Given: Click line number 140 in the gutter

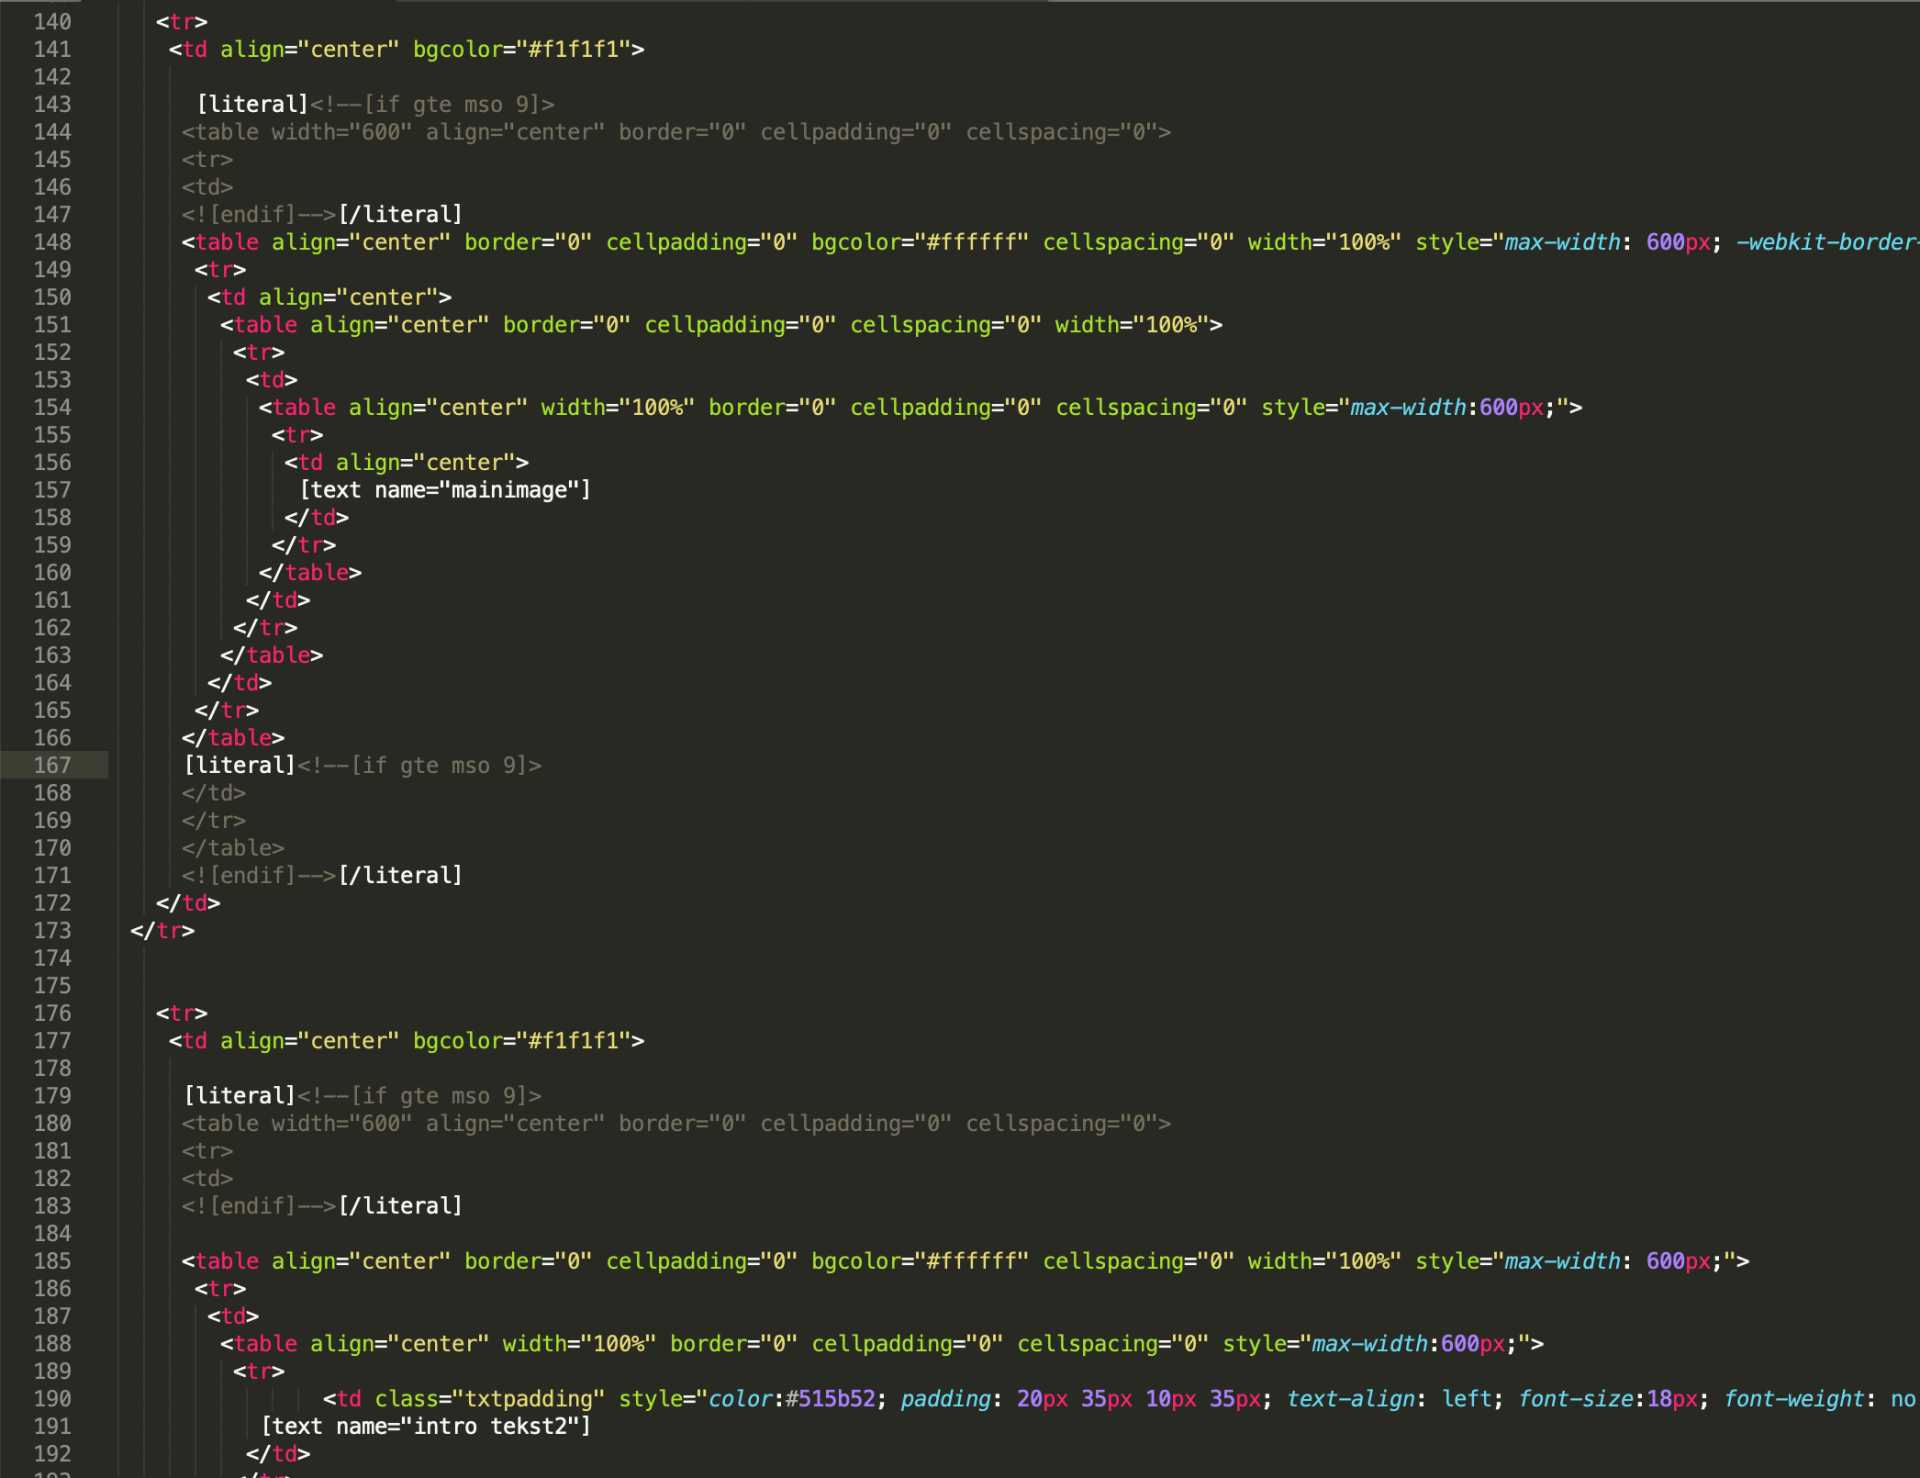Looking at the screenshot, I should (x=52, y=21).
